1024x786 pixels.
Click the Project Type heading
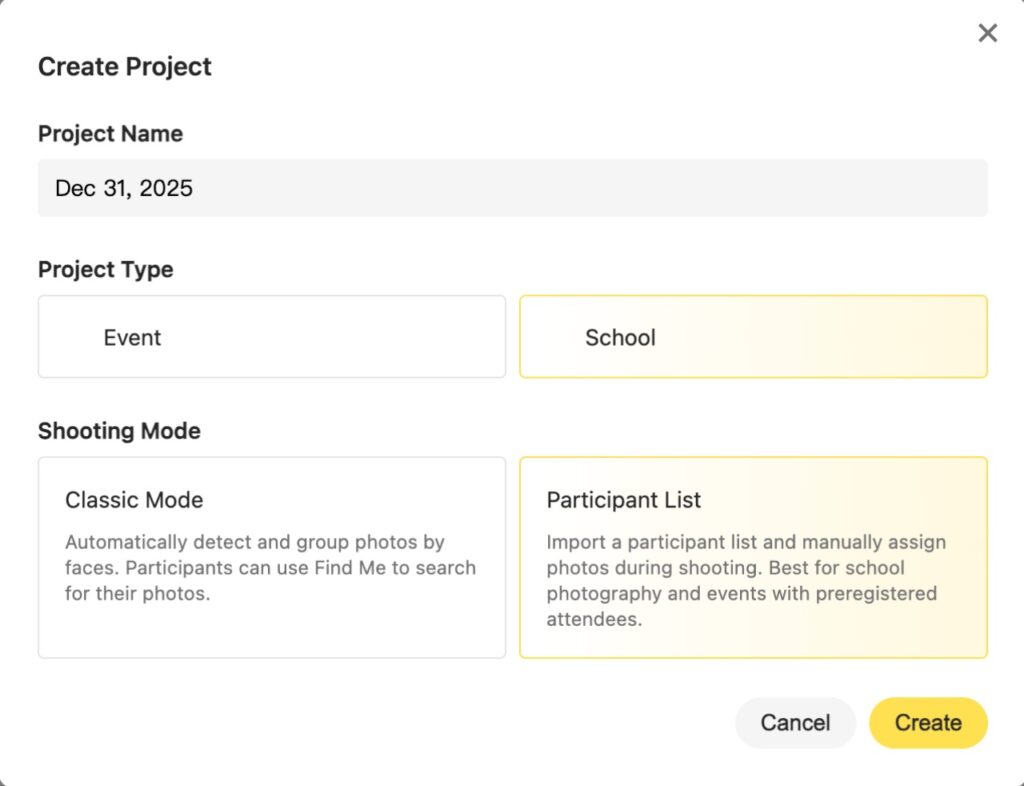[x=105, y=270]
